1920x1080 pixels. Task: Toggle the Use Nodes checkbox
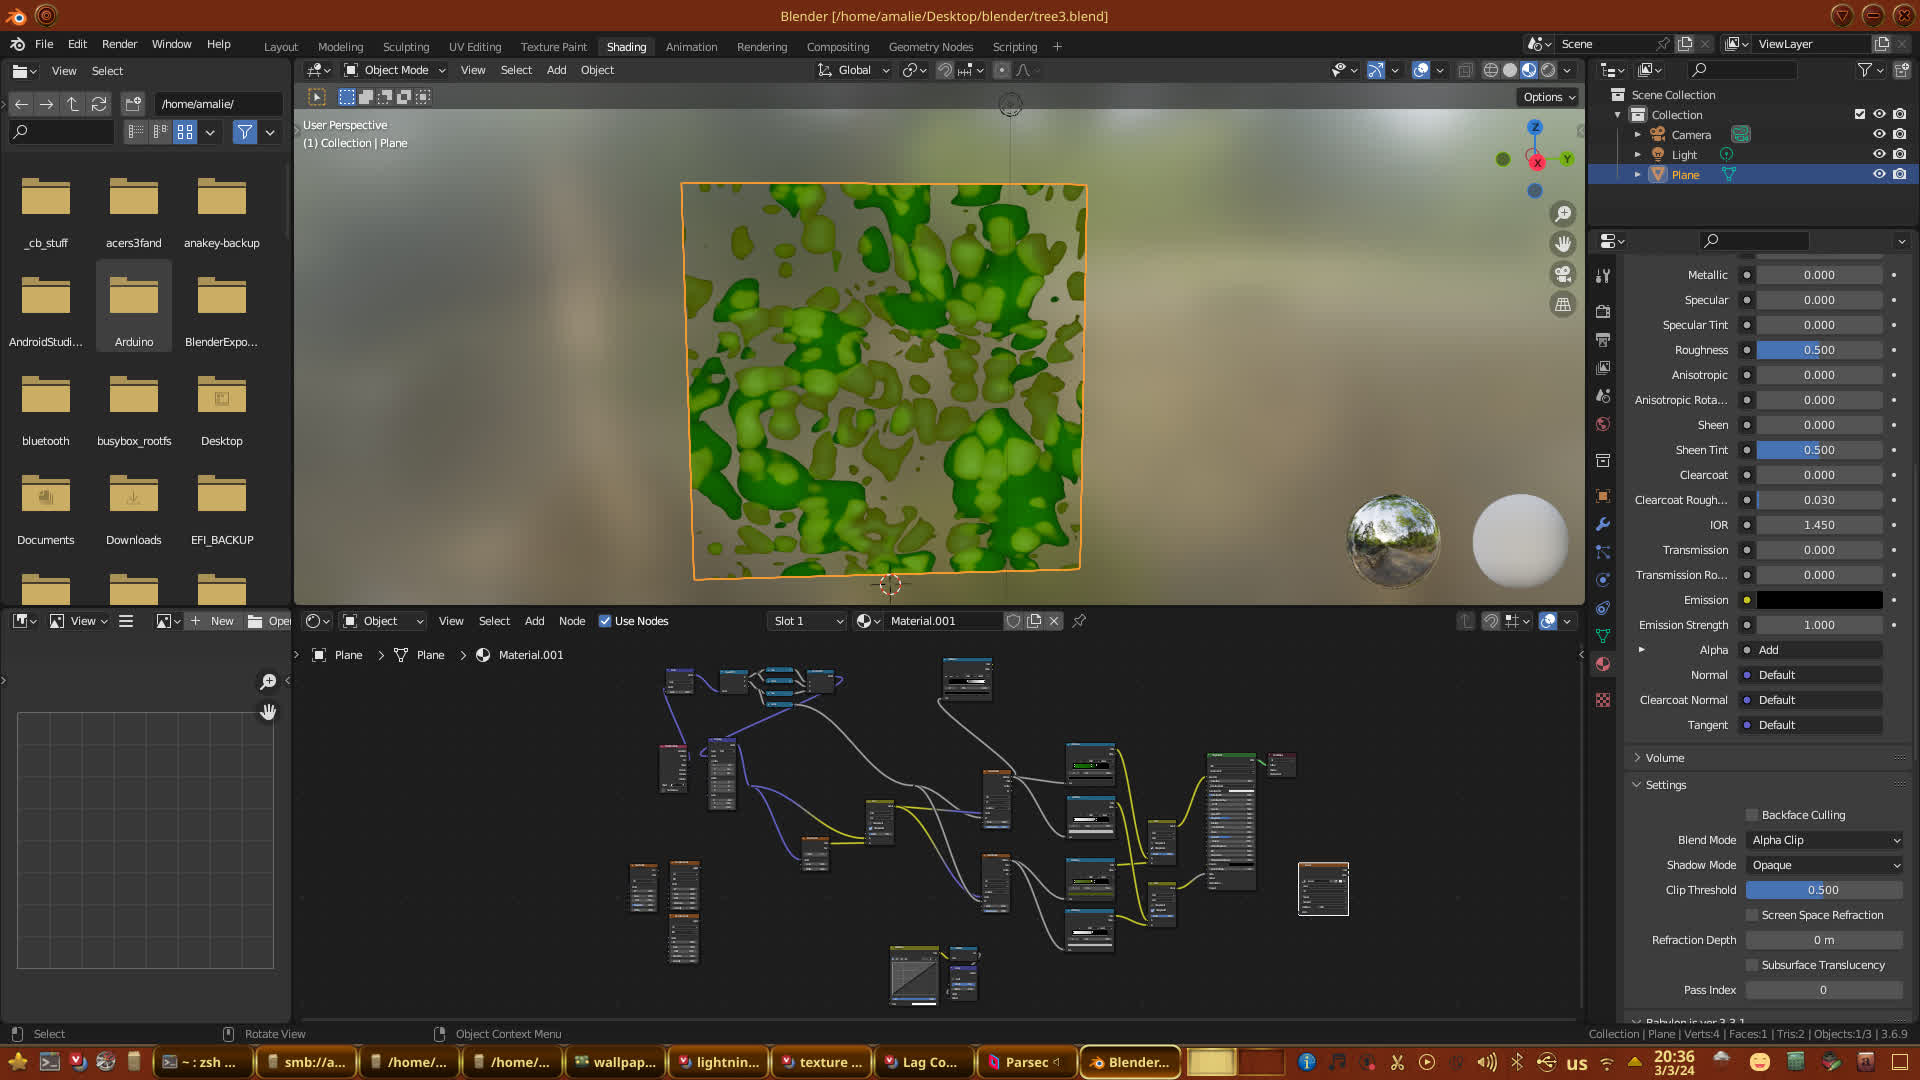tap(605, 621)
